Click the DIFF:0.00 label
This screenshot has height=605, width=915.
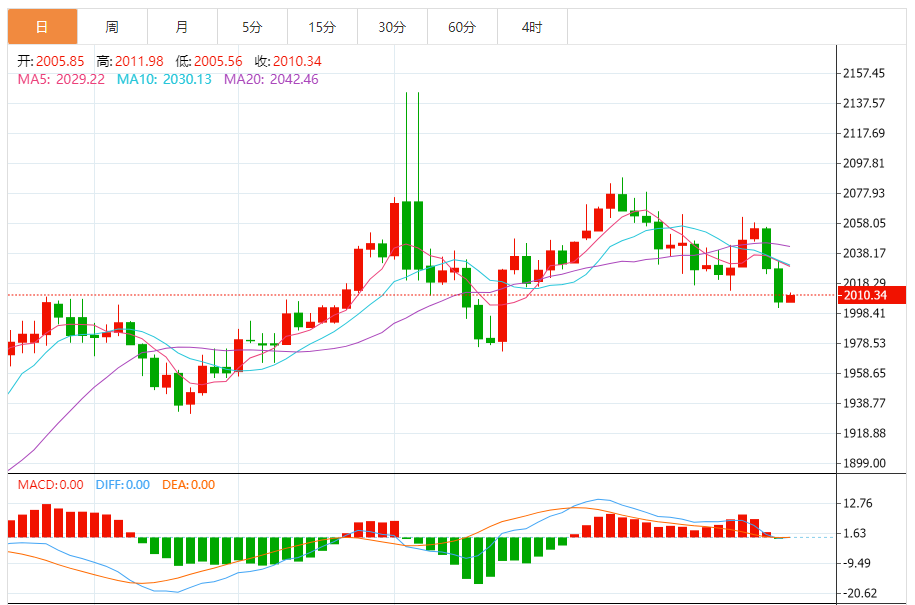point(123,485)
